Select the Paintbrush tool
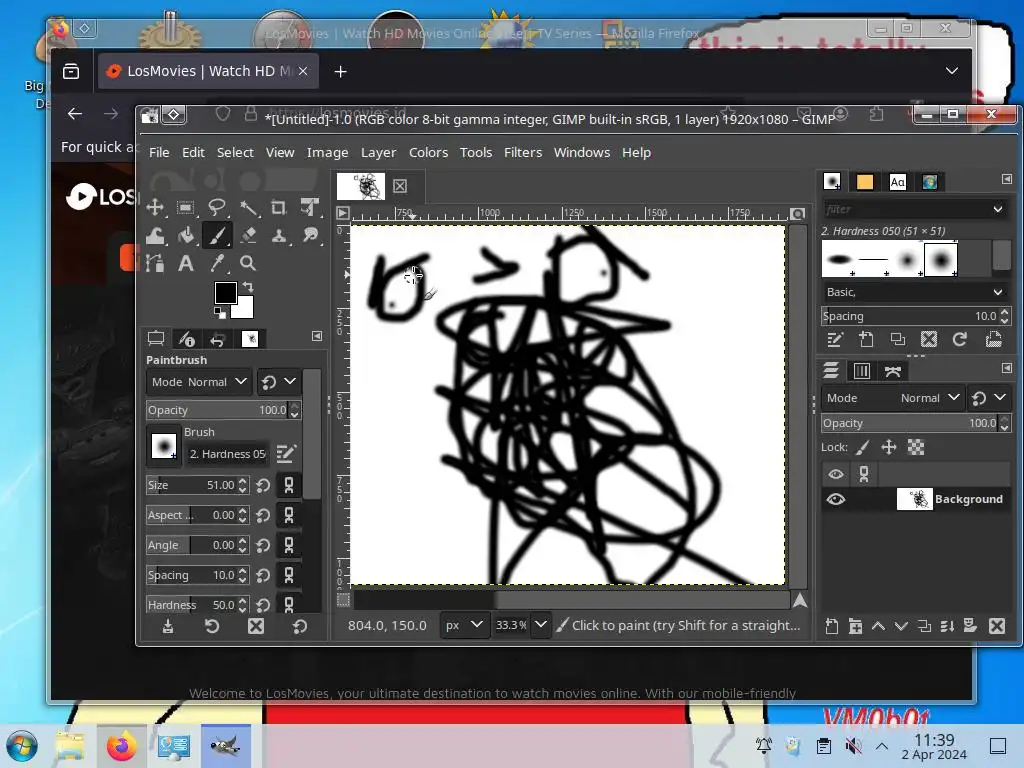 click(217, 236)
